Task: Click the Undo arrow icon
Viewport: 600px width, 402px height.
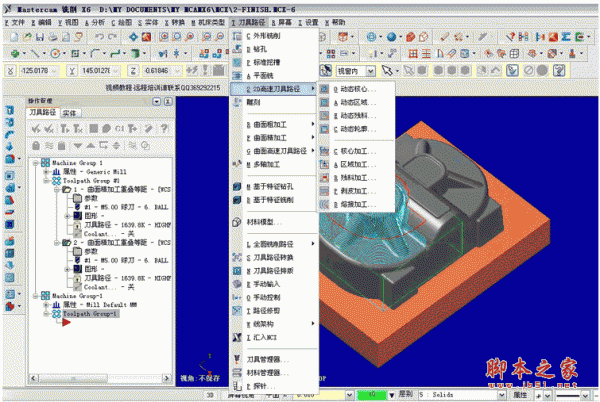Action: (99, 37)
